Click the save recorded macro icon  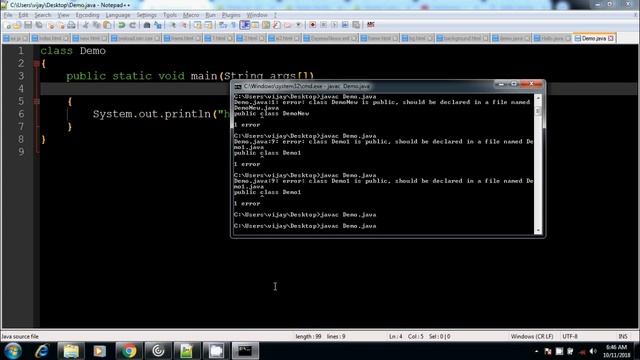pyautogui.click(x=356, y=25)
